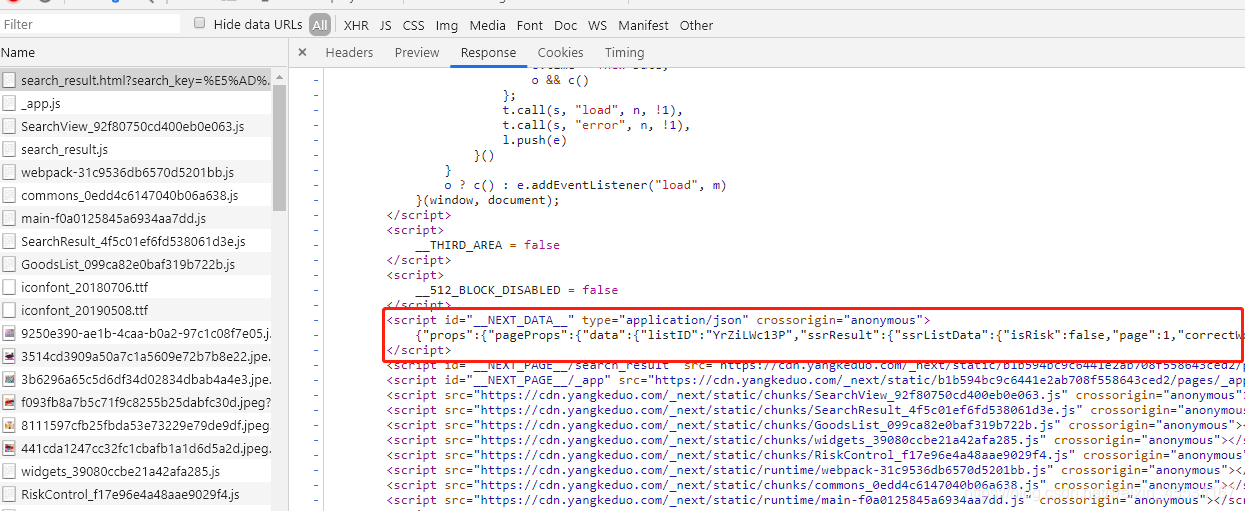Filter requests by Other type
Viewport: 1245px width, 511px height.
tap(696, 25)
